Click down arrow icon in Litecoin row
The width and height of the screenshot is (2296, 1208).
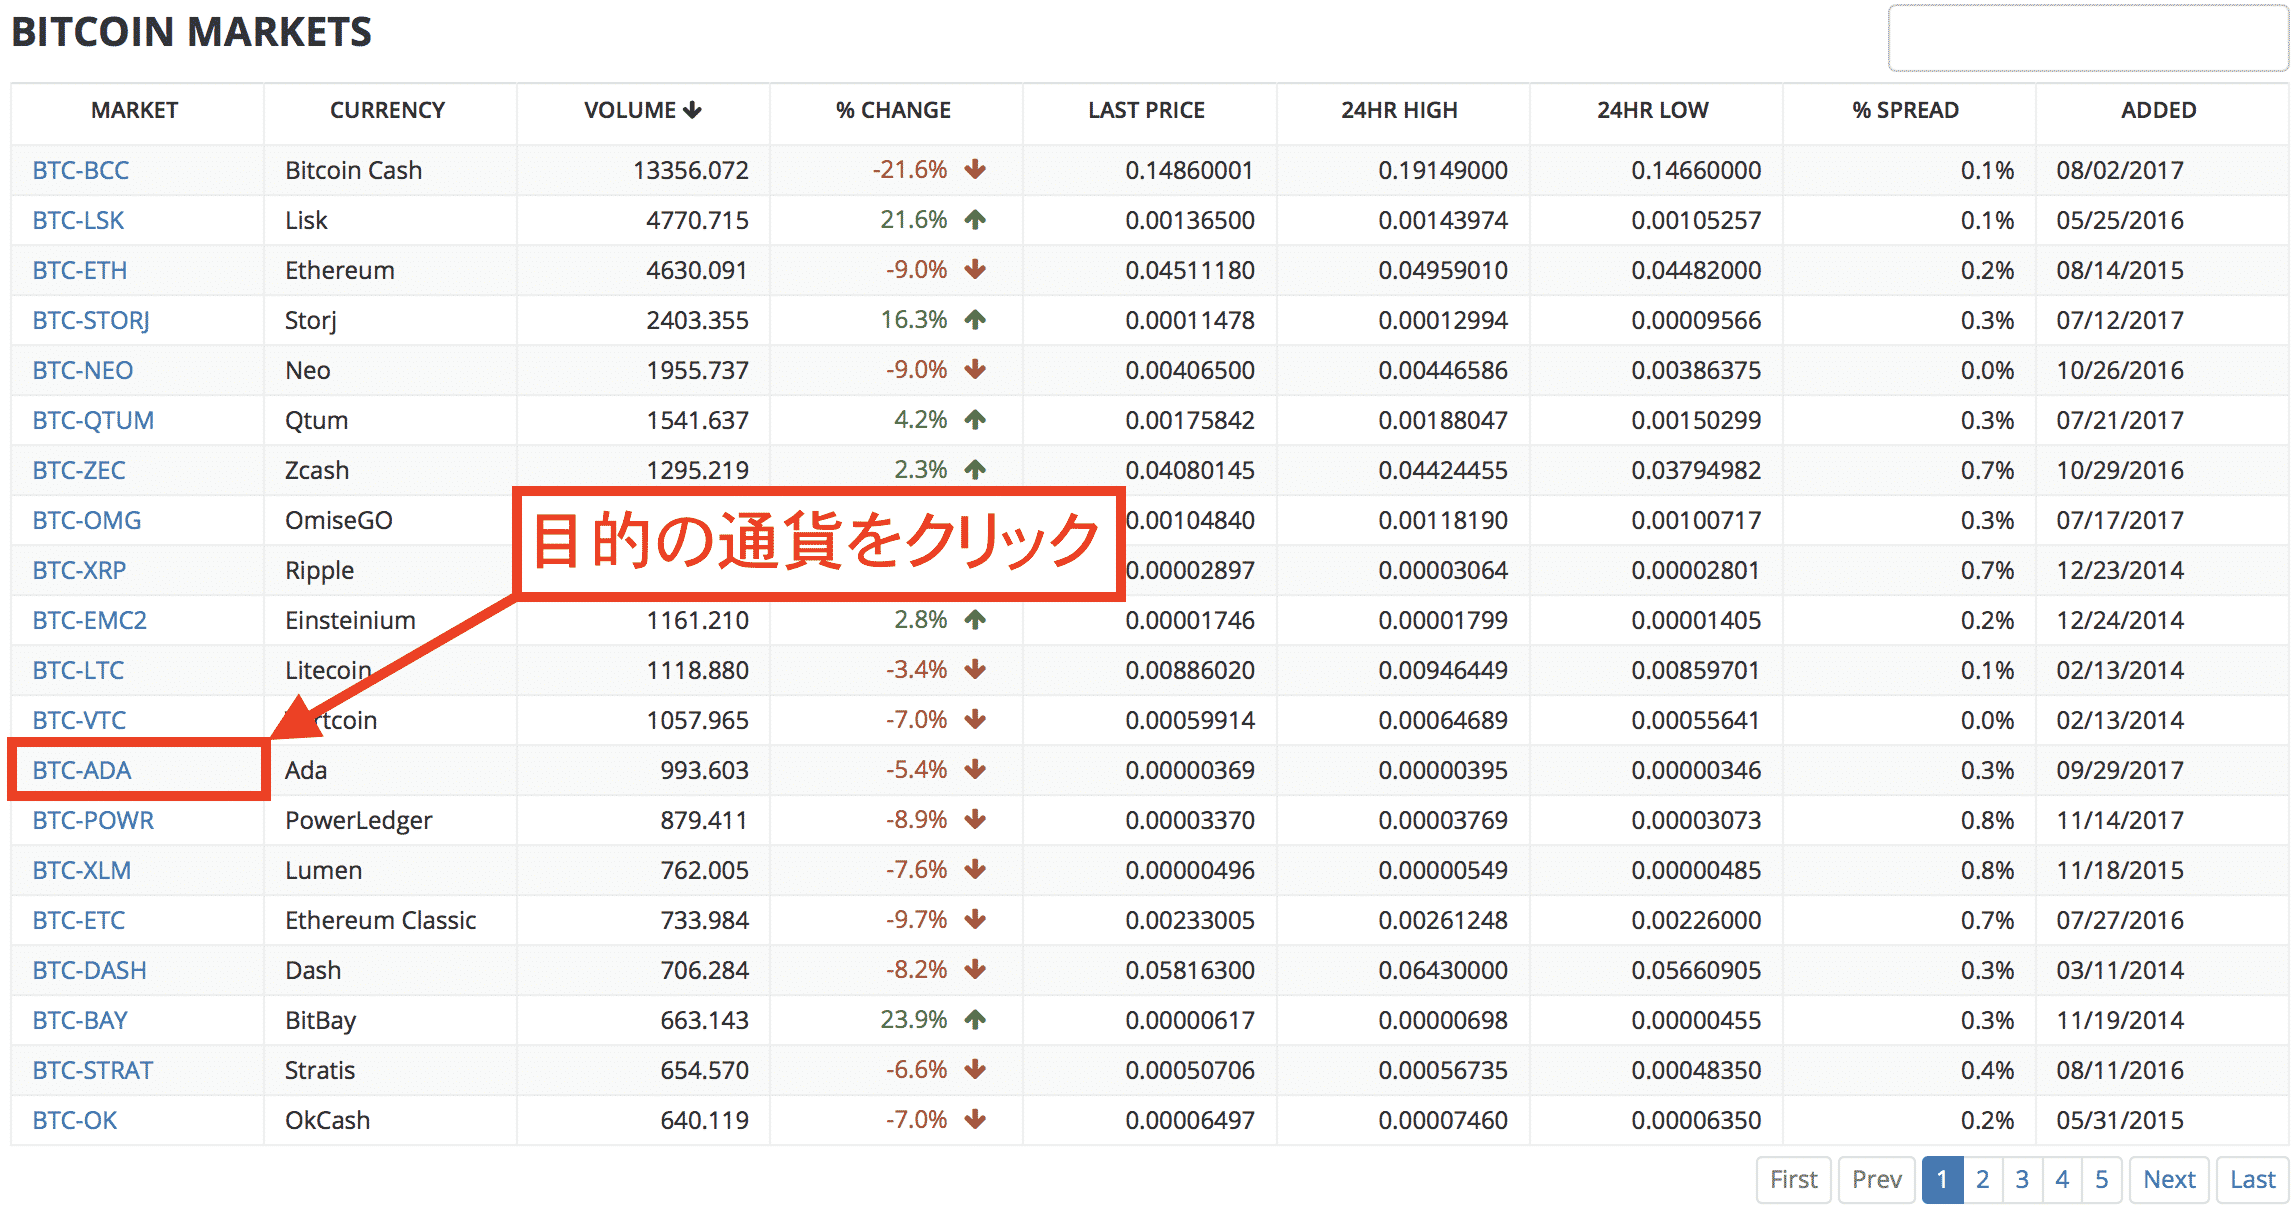click(975, 669)
